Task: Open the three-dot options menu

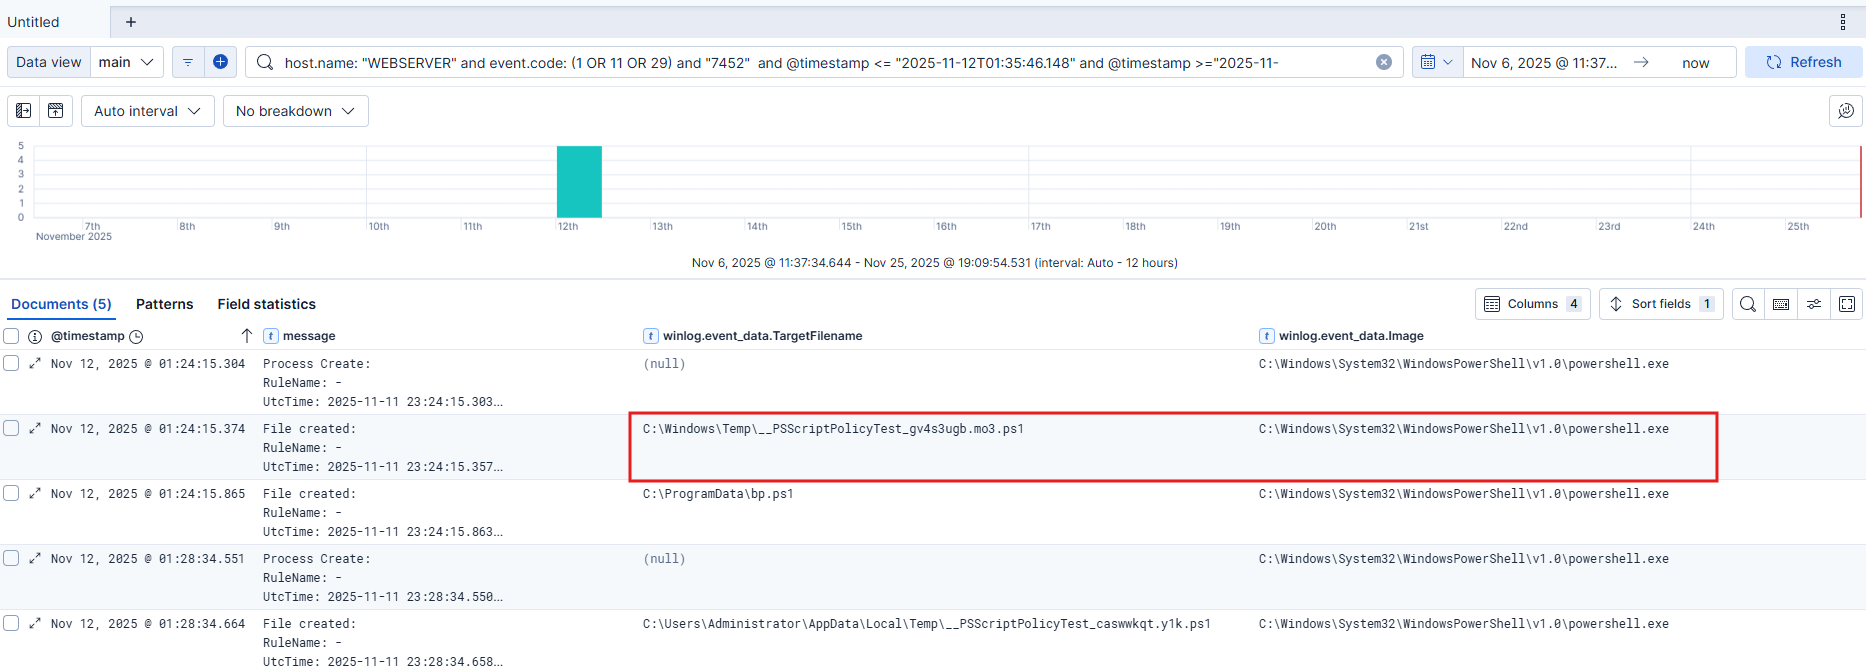Action: click(x=1843, y=22)
